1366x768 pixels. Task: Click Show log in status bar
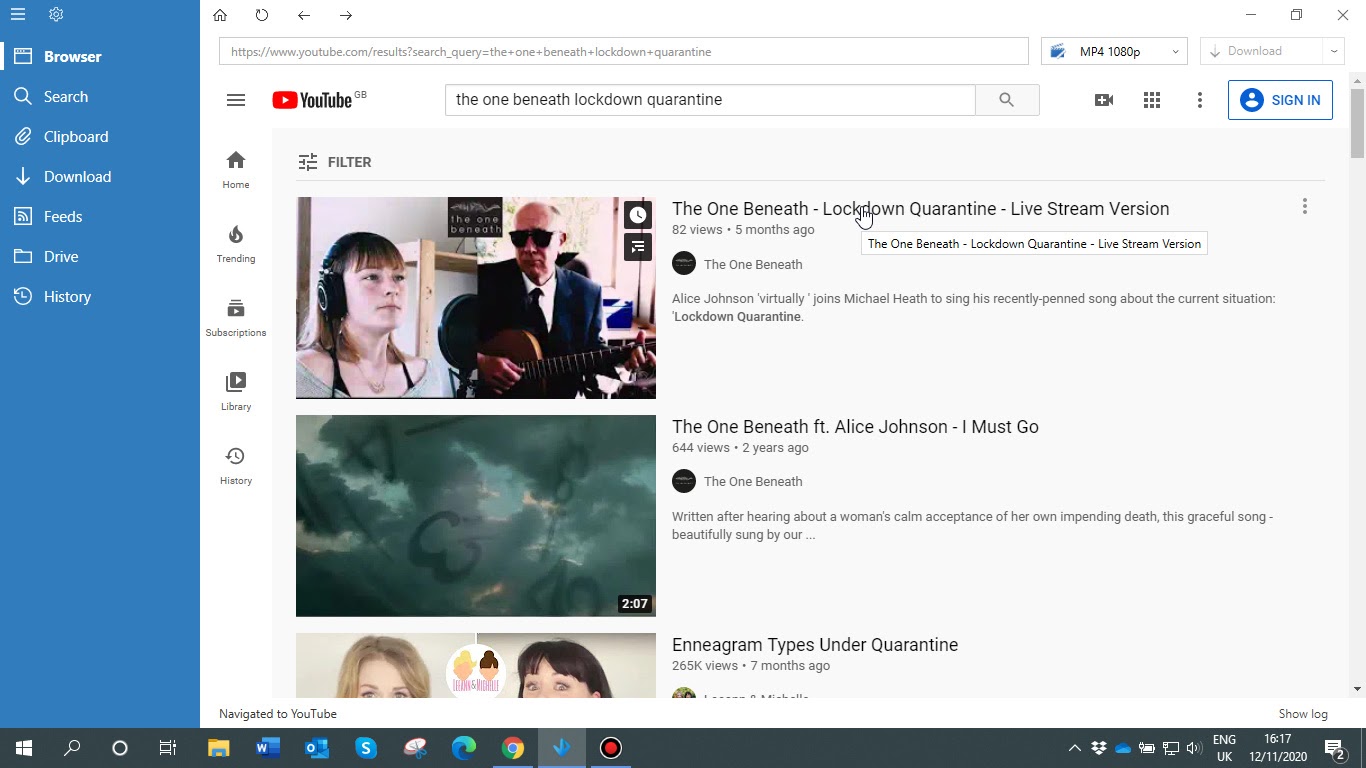coord(1303,714)
